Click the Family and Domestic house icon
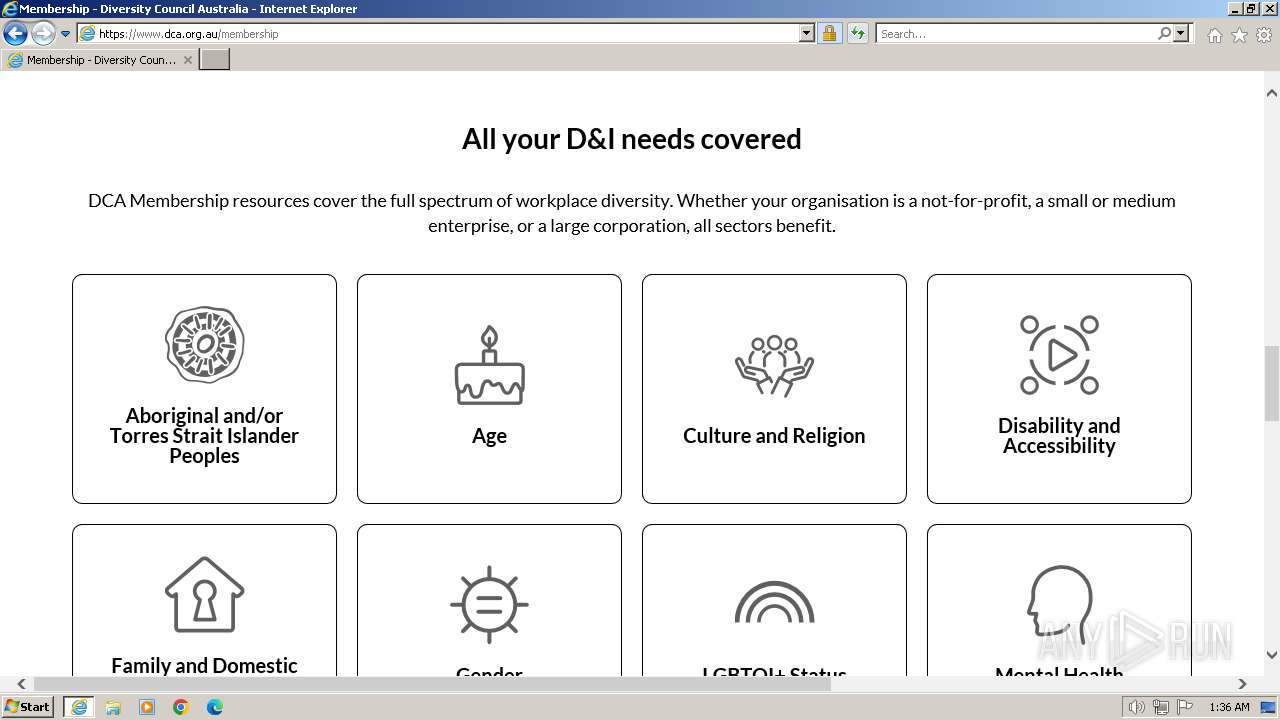The height and width of the screenshot is (720, 1280). click(x=204, y=595)
